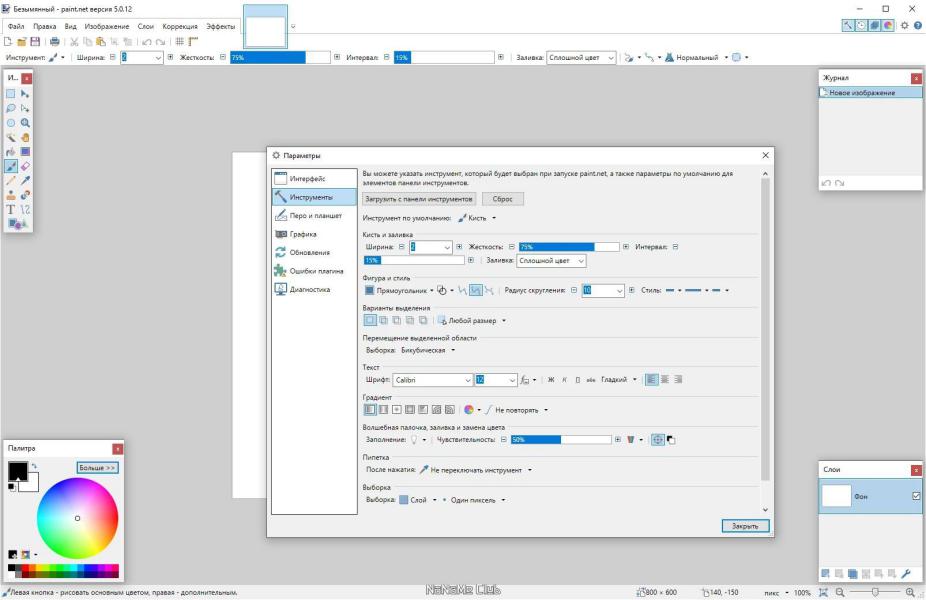The image size is (926, 600).
Task: Switch to Обновления settings section
Action: pyautogui.click(x=314, y=252)
